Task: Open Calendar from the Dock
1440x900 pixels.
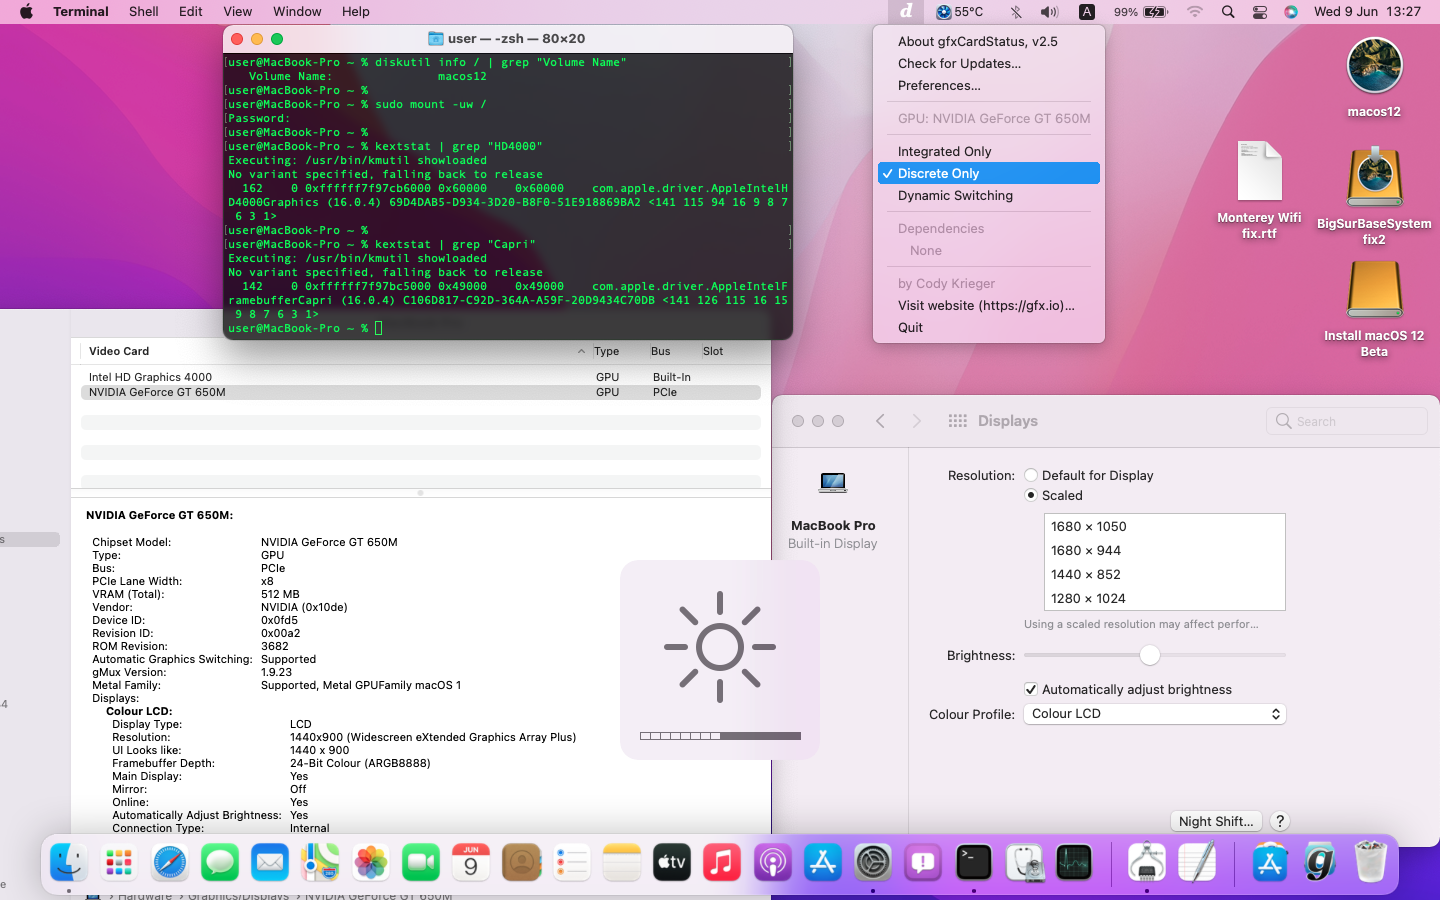Action: 471,862
